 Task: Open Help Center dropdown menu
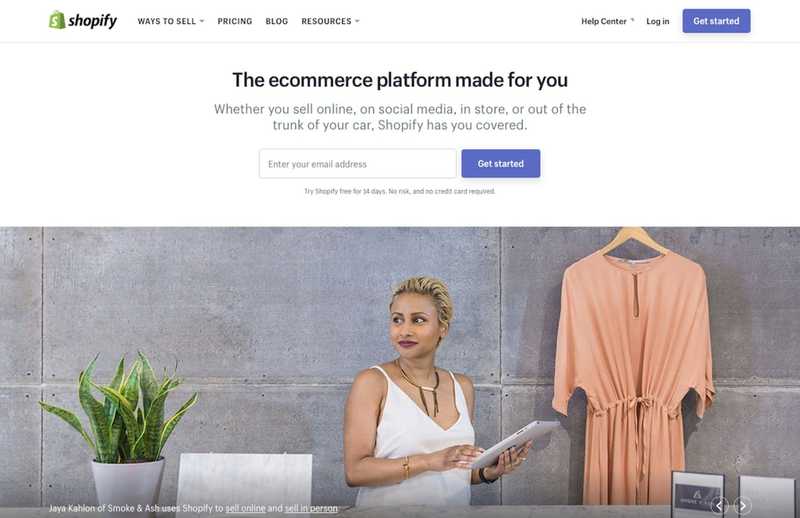click(x=607, y=21)
